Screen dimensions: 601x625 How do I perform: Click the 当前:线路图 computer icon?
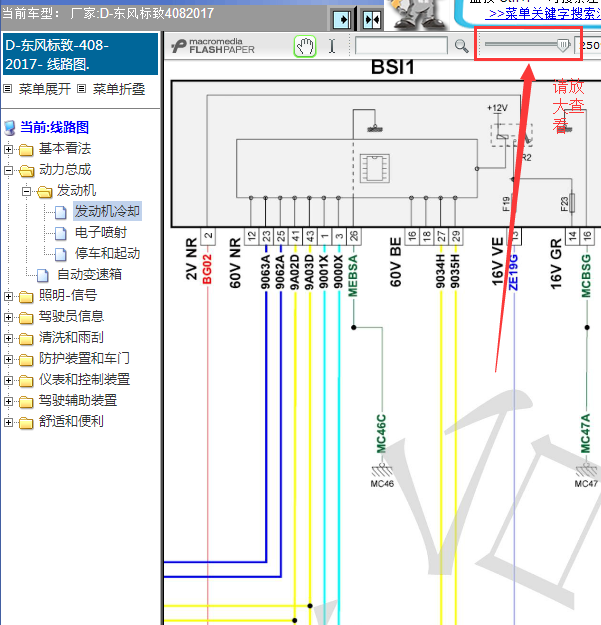[10, 128]
